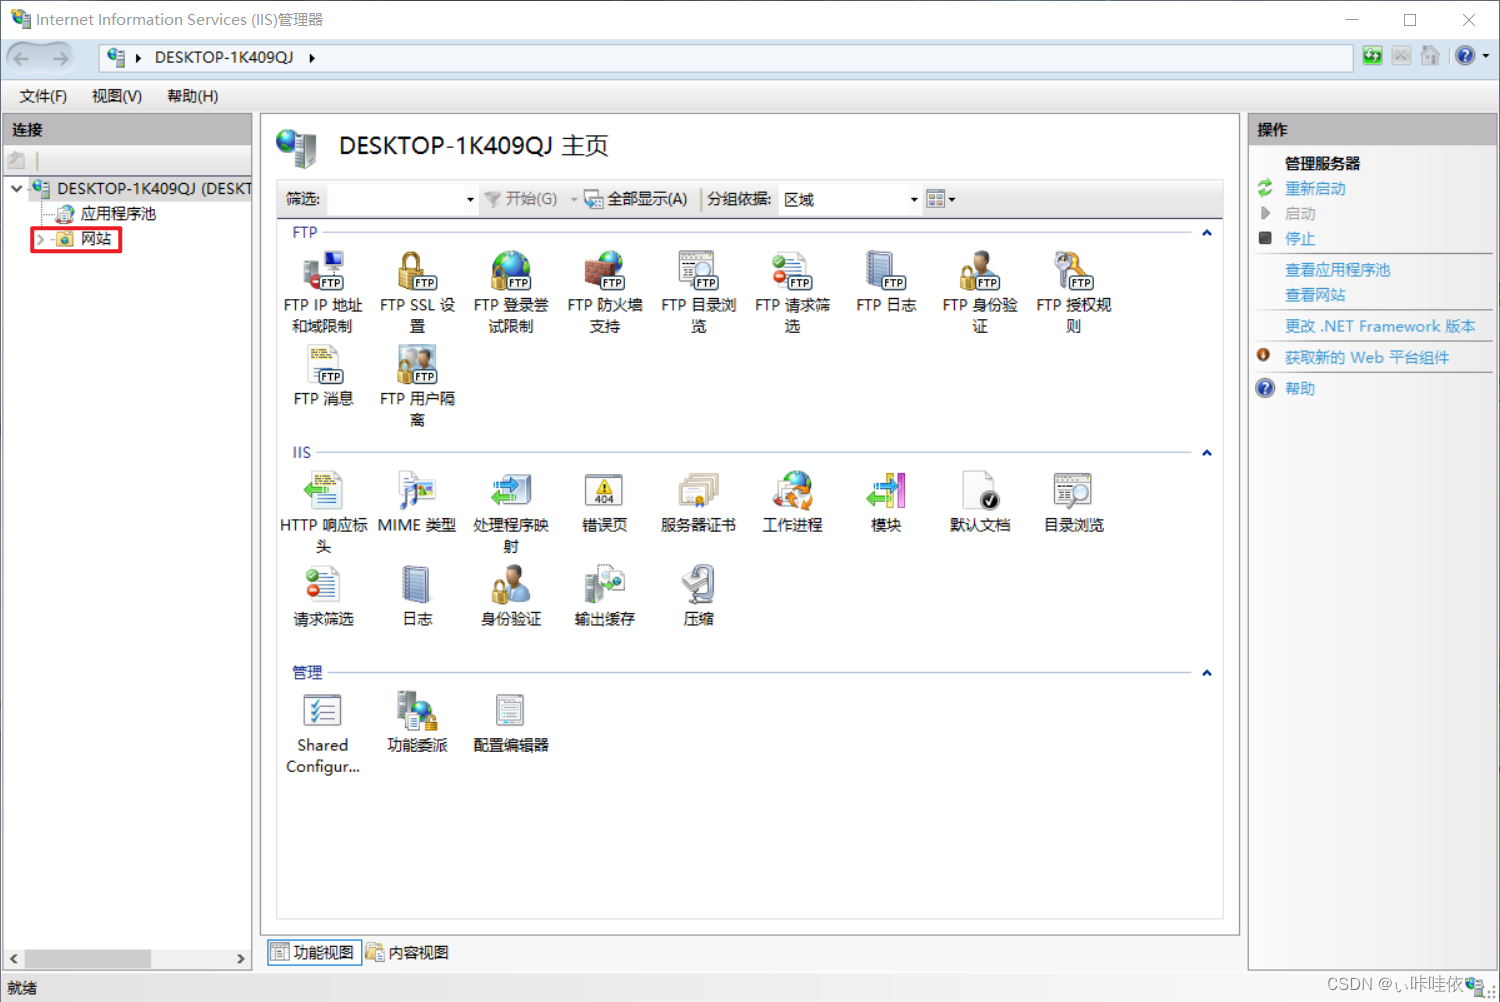Collapse the 管理 group section

point(1207,673)
